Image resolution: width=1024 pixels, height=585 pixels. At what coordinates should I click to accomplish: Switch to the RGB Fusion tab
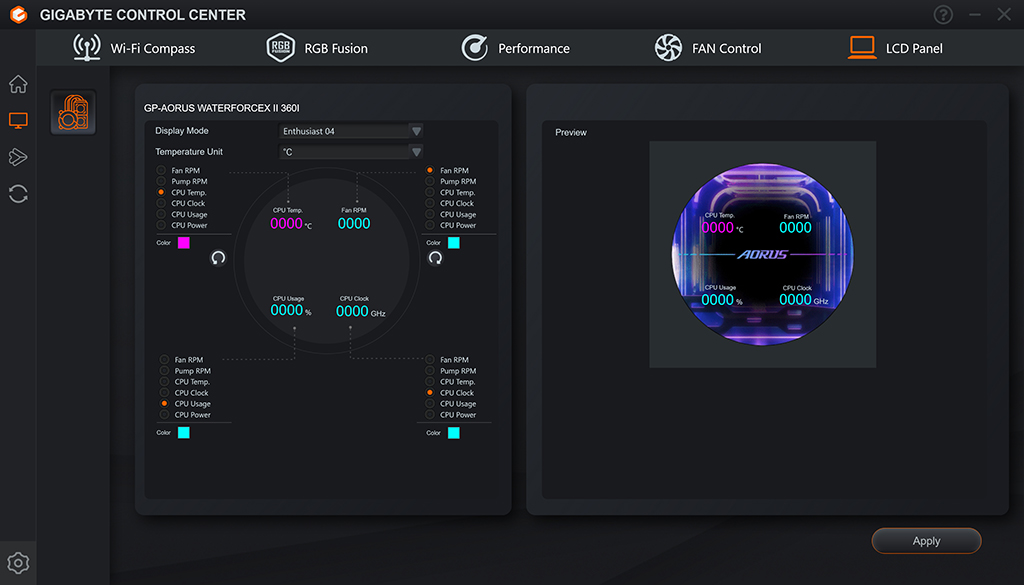317,48
